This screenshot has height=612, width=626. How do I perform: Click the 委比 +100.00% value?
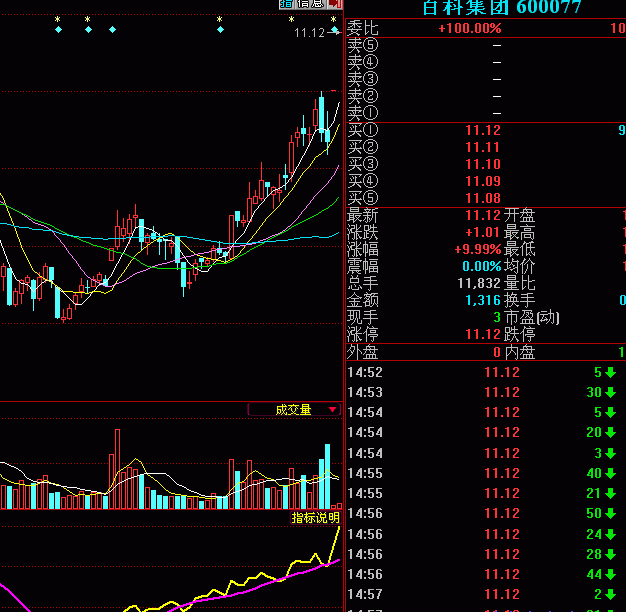click(x=469, y=28)
